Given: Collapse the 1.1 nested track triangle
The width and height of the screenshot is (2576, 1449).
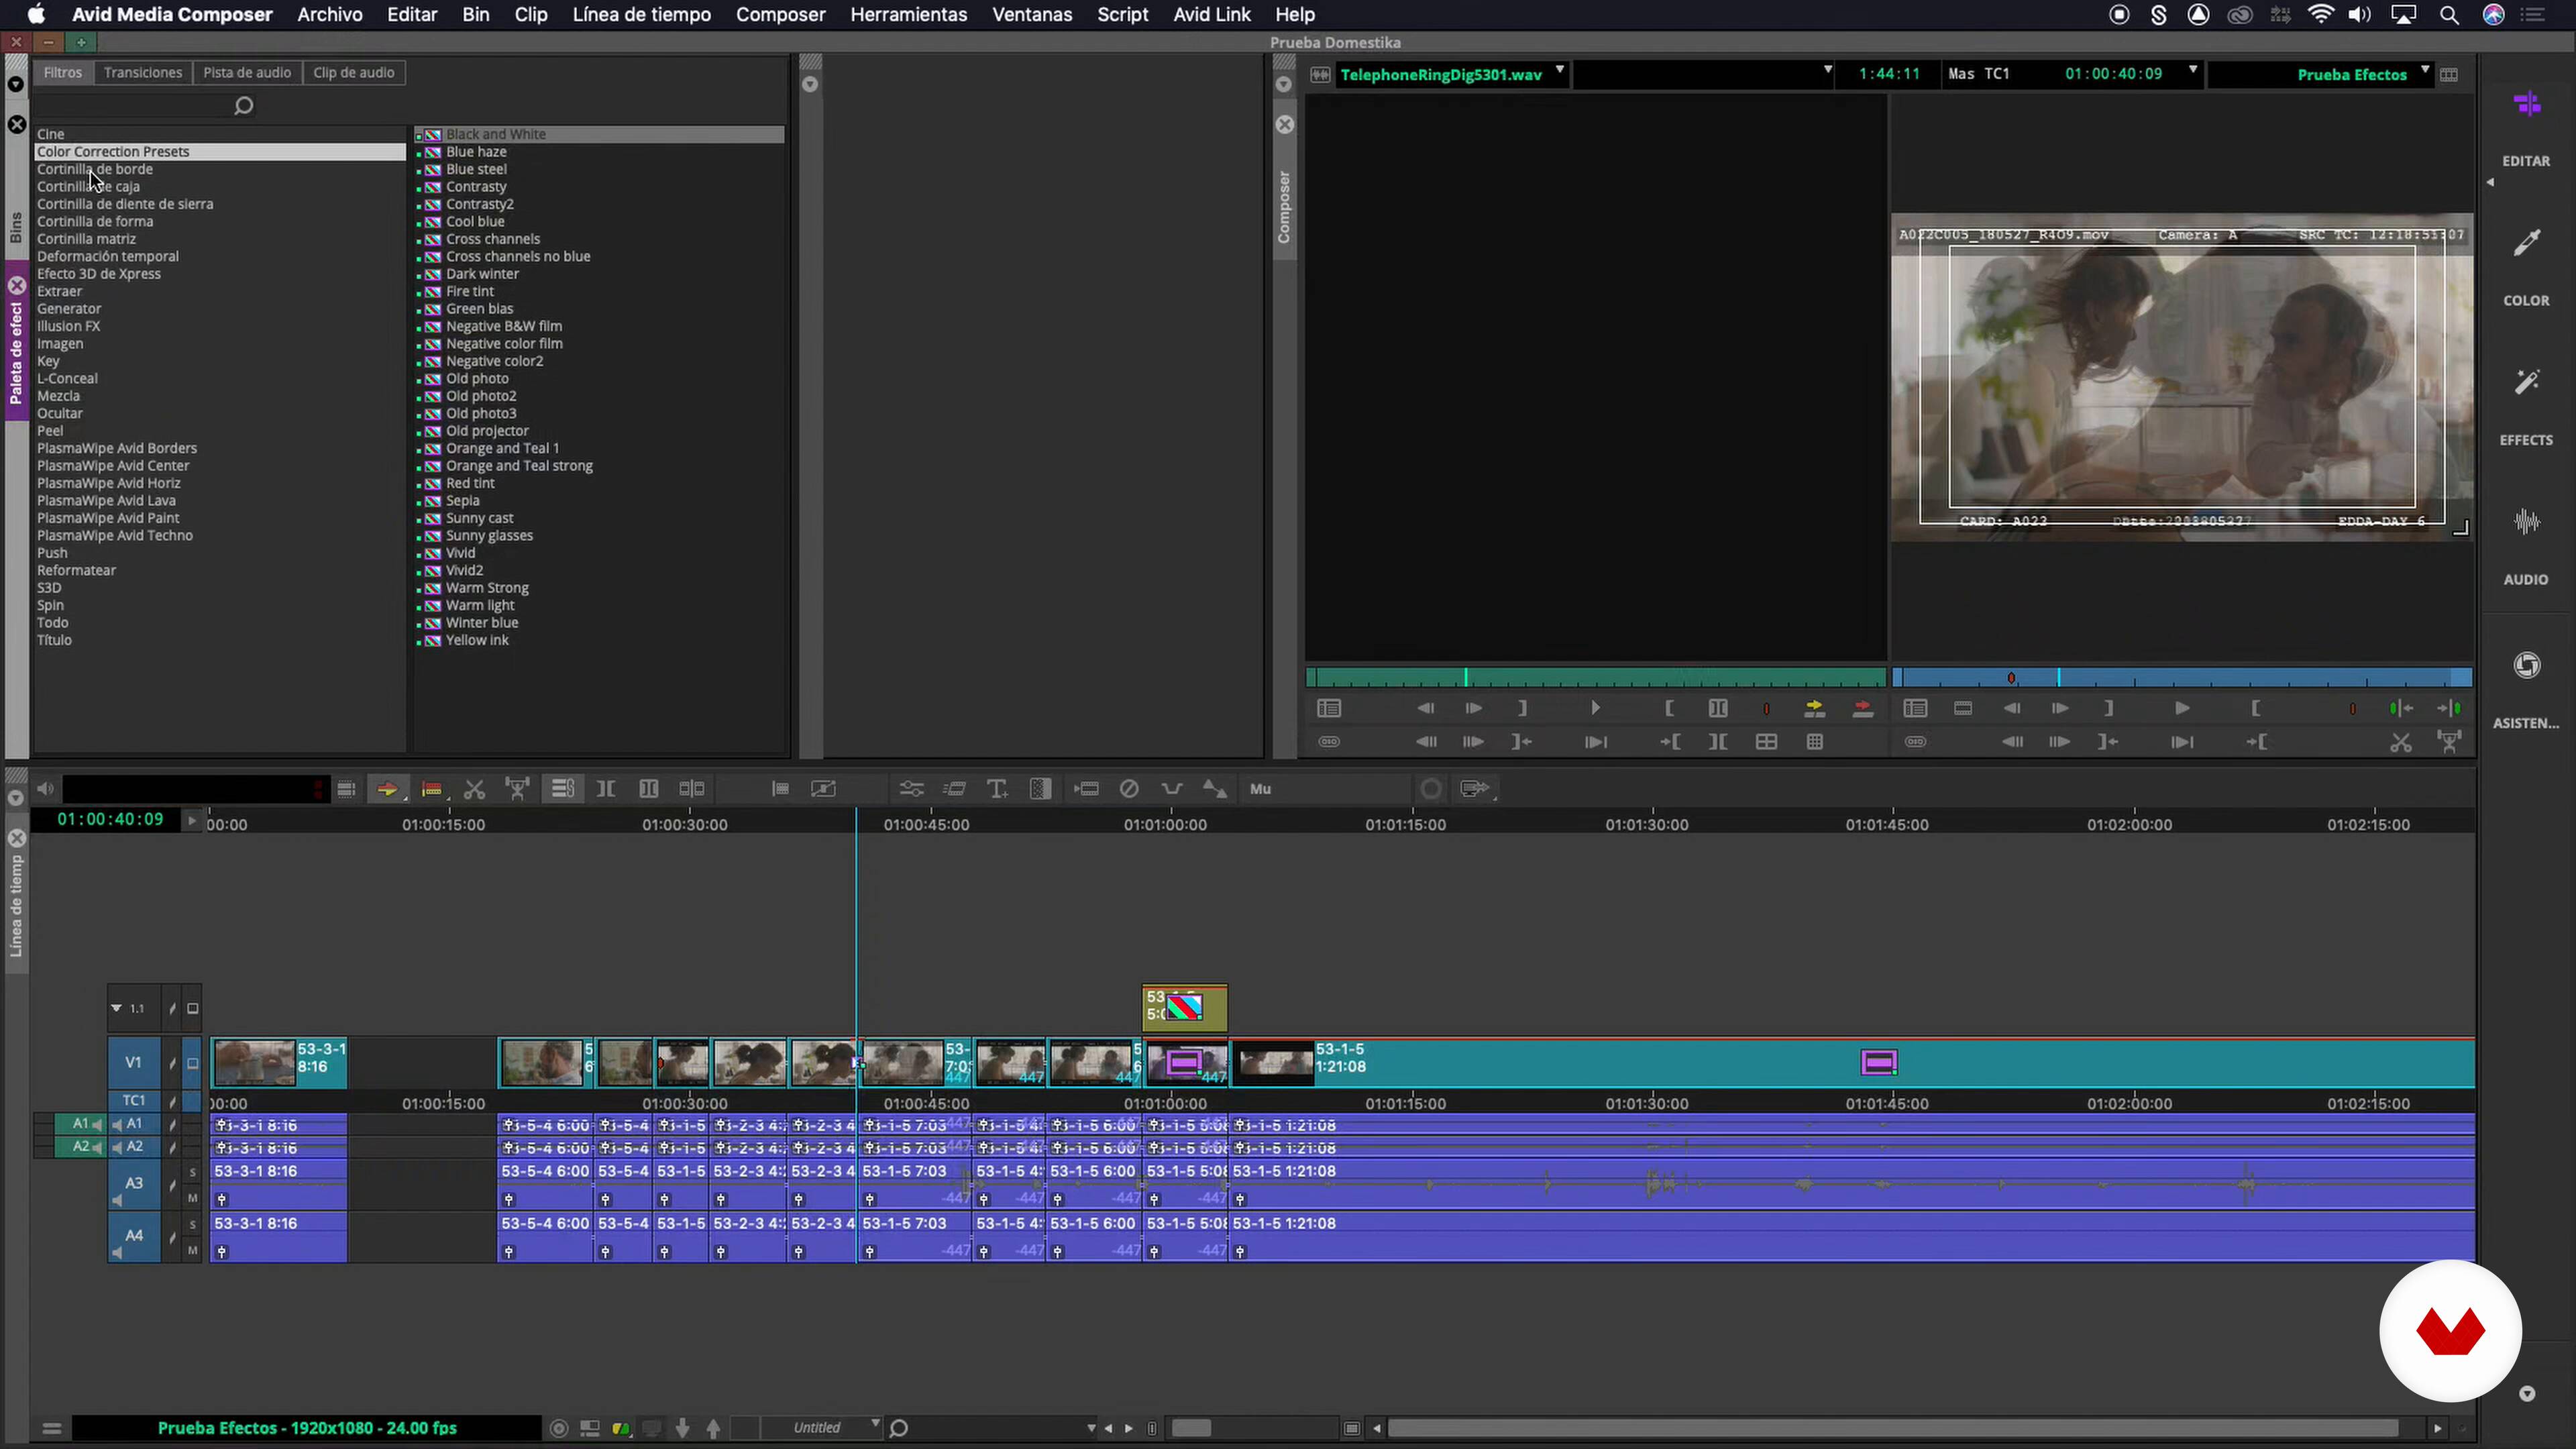Looking at the screenshot, I should coord(116,1008).
